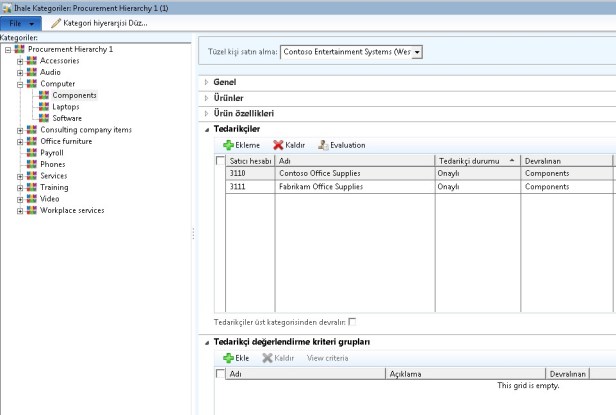Check the select-all box in suppliers grid
The image size is (616, 415).
[221, 160]
